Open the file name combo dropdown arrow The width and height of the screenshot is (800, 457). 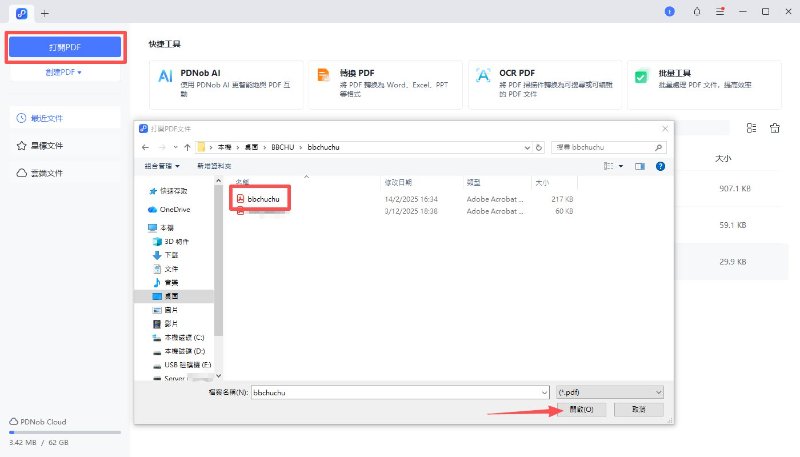click(x=544, y=392)
